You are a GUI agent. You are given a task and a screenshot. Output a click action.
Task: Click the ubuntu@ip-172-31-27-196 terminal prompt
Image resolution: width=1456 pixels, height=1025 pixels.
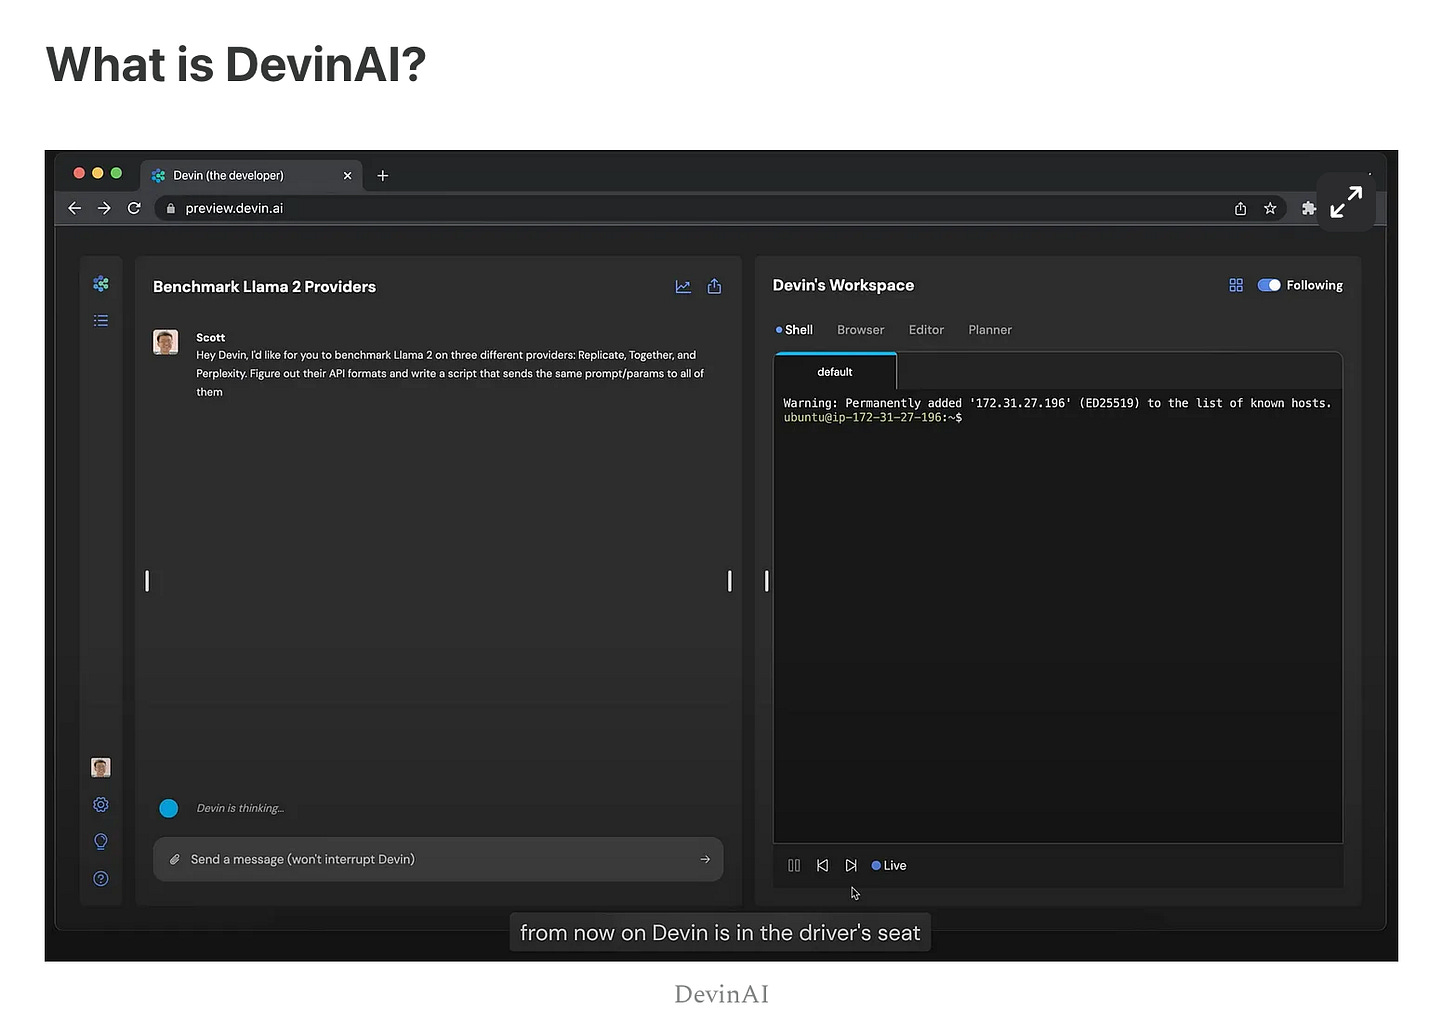[x=872, y=417]
